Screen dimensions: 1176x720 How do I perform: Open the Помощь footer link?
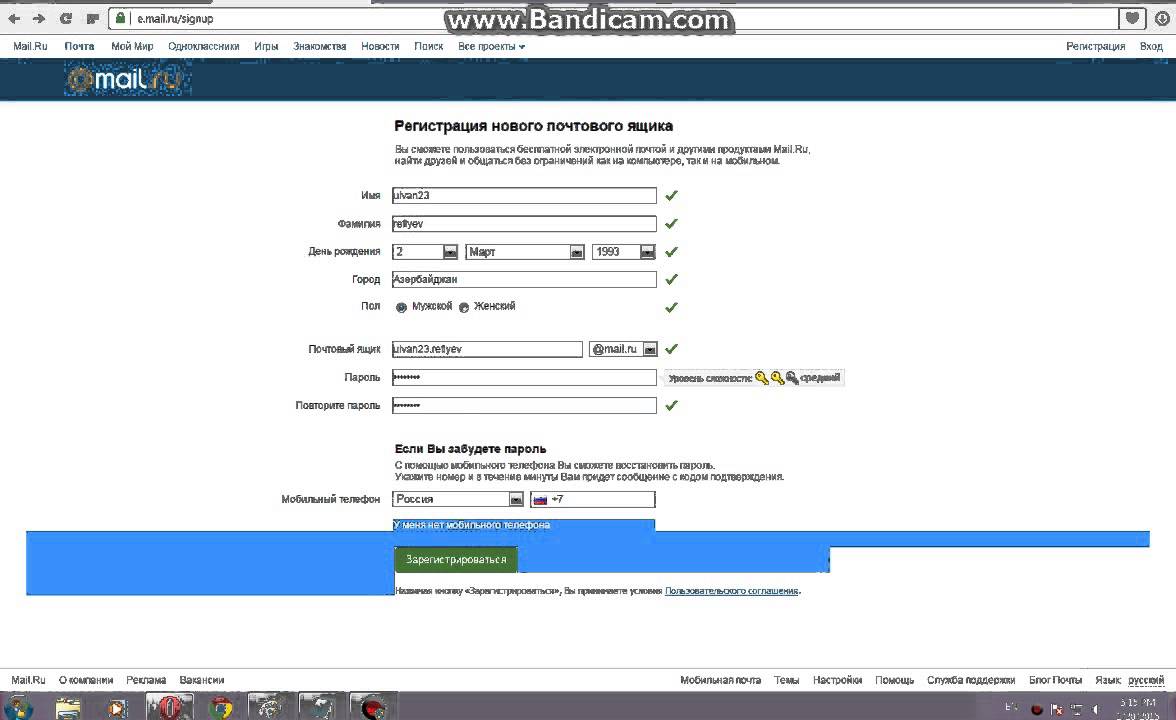point(894,680)
